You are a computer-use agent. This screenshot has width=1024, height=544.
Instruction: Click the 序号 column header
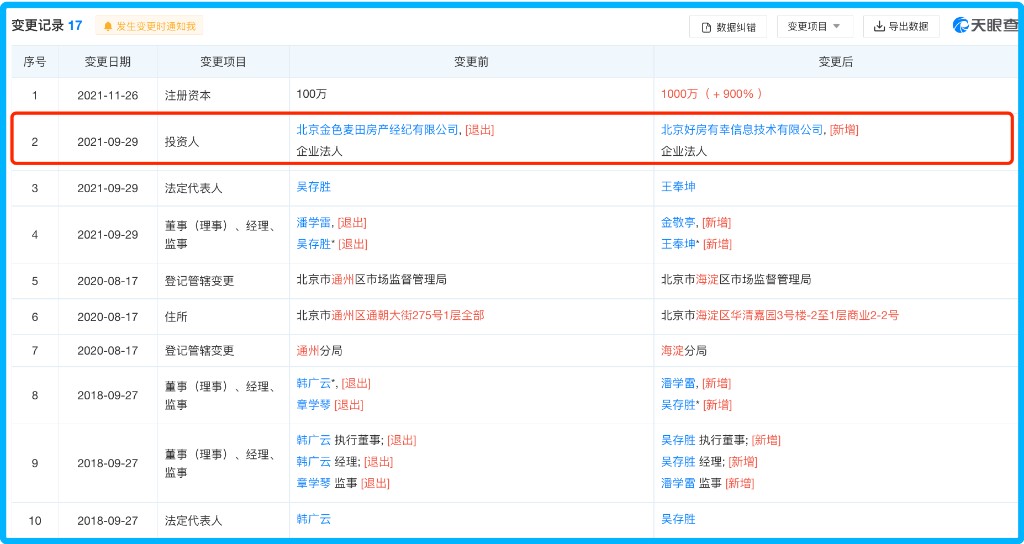coord(35,62)
